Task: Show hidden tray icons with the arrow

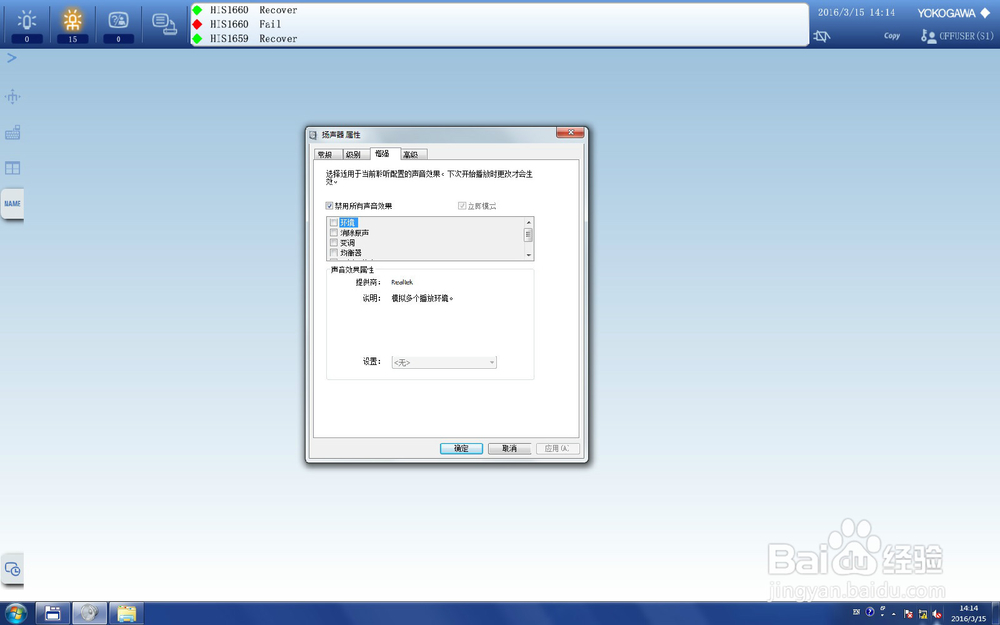Action: pos(894,614)
